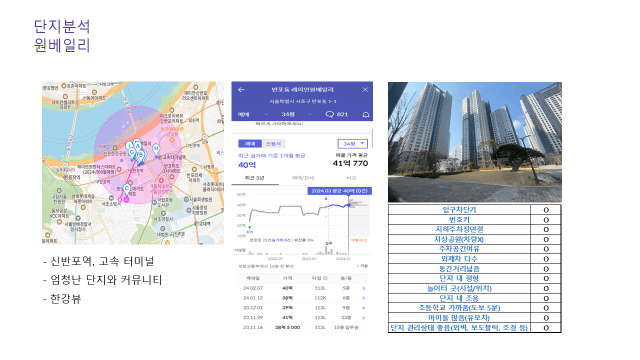
Task: Click the scrollbar in the price panel
Action: (372, 139)
